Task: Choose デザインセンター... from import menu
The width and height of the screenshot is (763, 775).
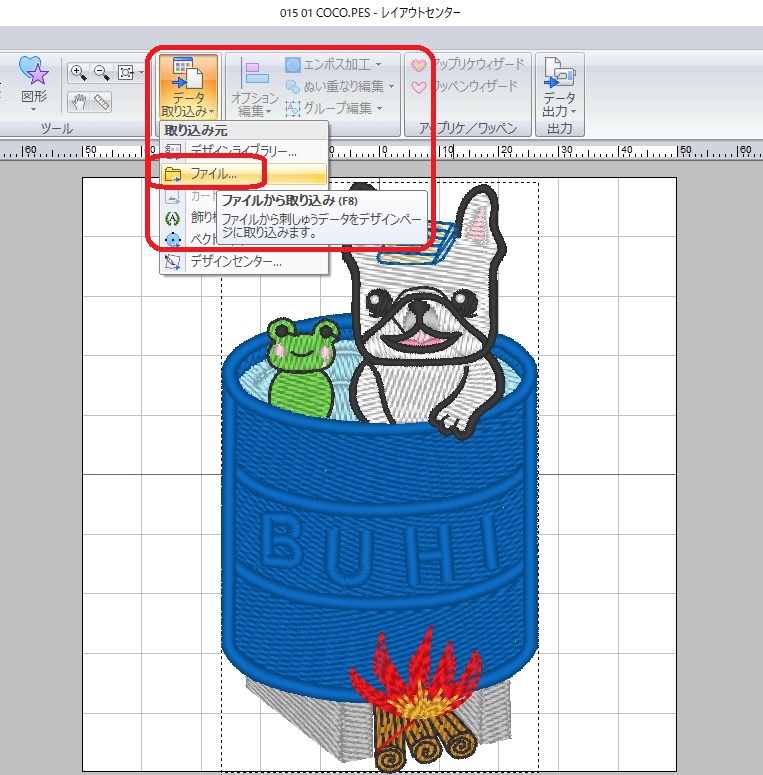Action: tap(244, 261)
